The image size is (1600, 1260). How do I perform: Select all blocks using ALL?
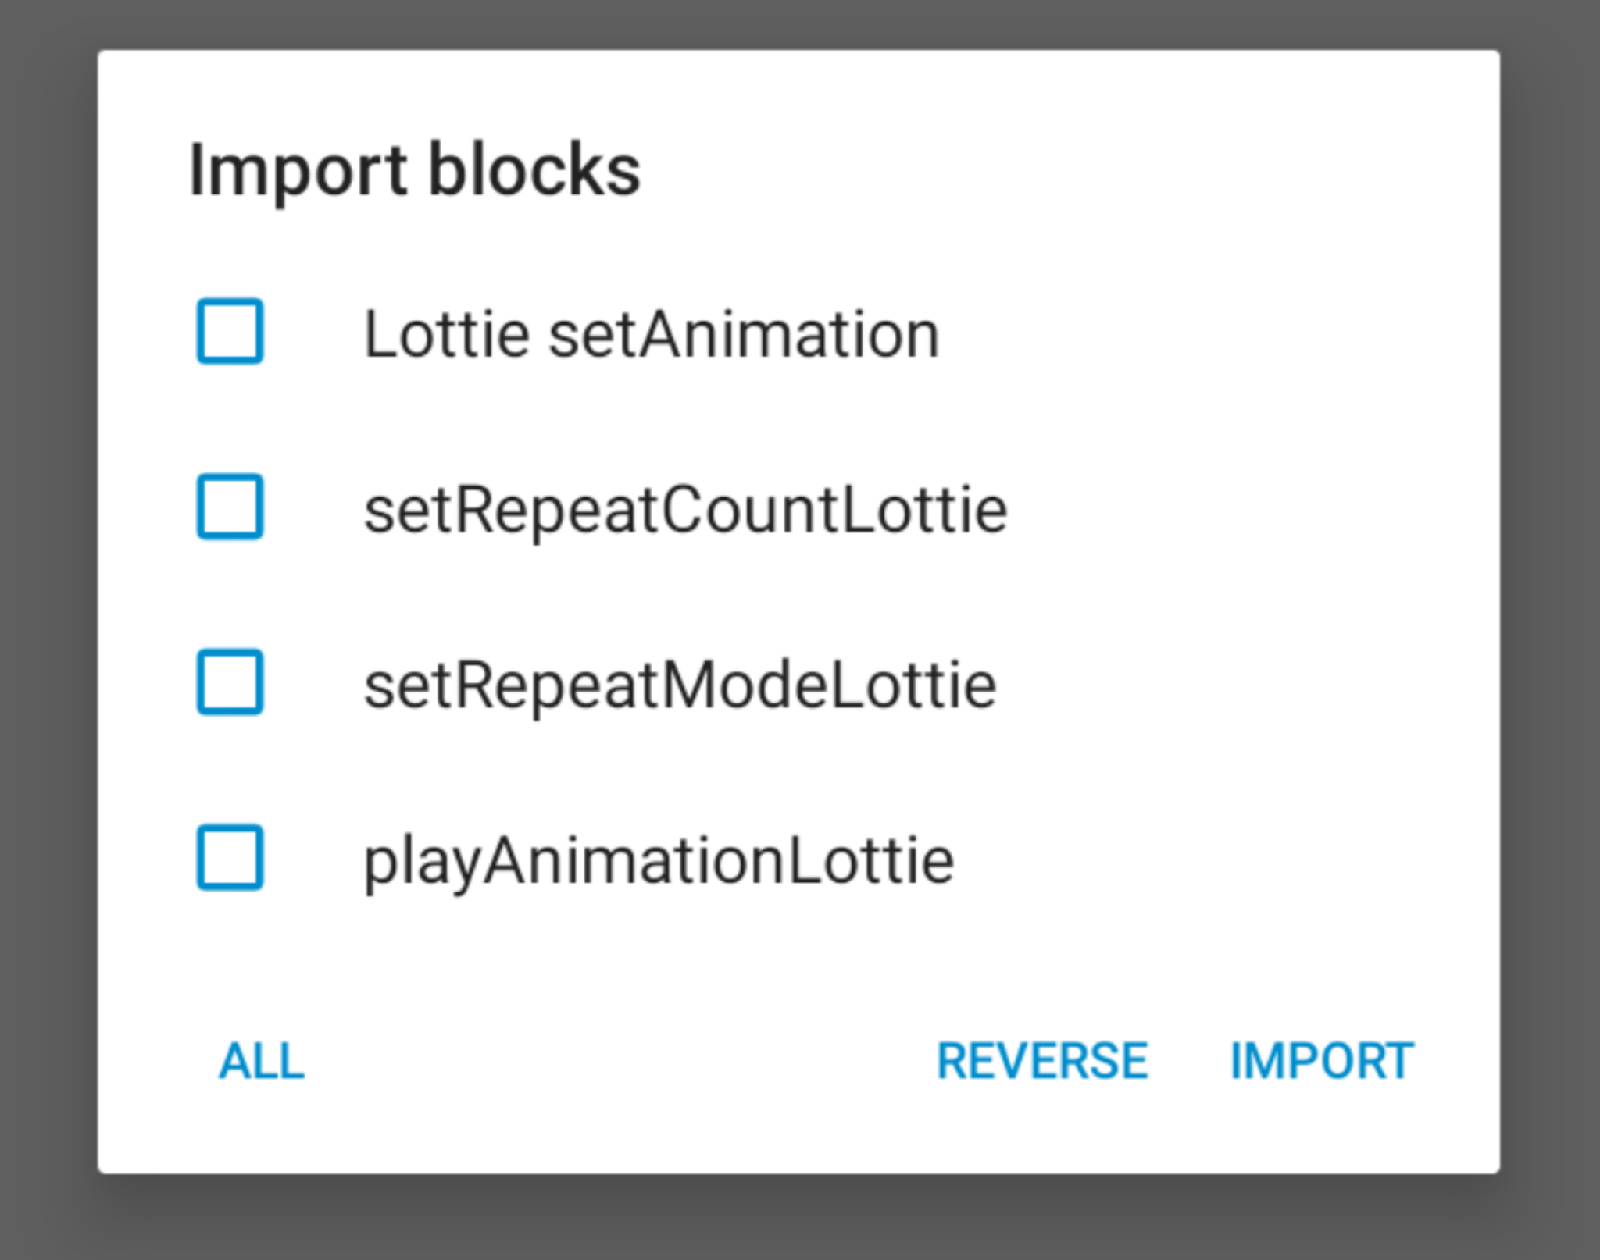click(262, 1061)
